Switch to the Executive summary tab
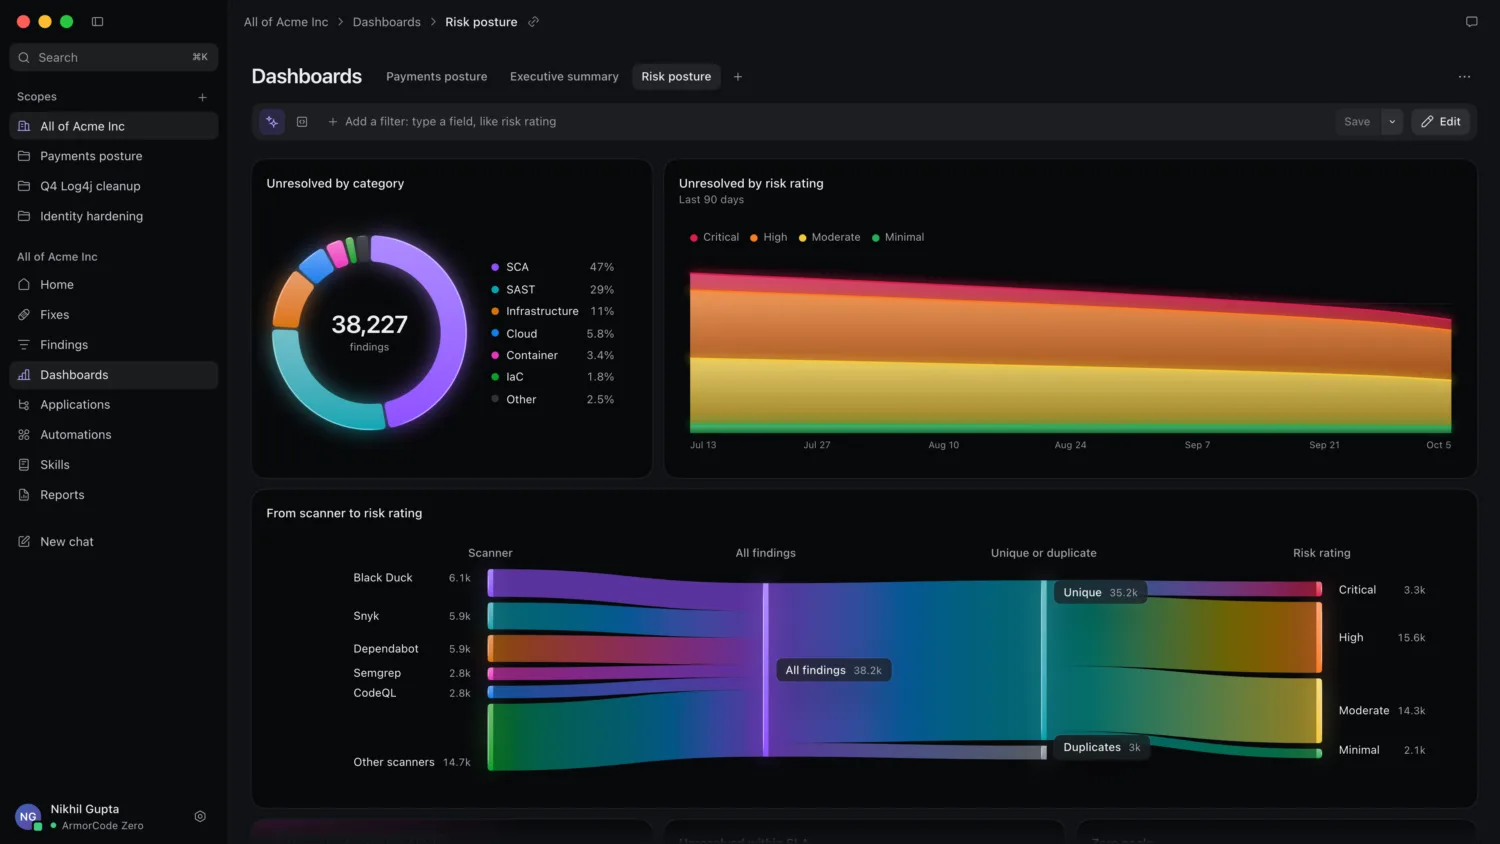Viewport: 1500px width, 844px height. click(x=564, y=77)
